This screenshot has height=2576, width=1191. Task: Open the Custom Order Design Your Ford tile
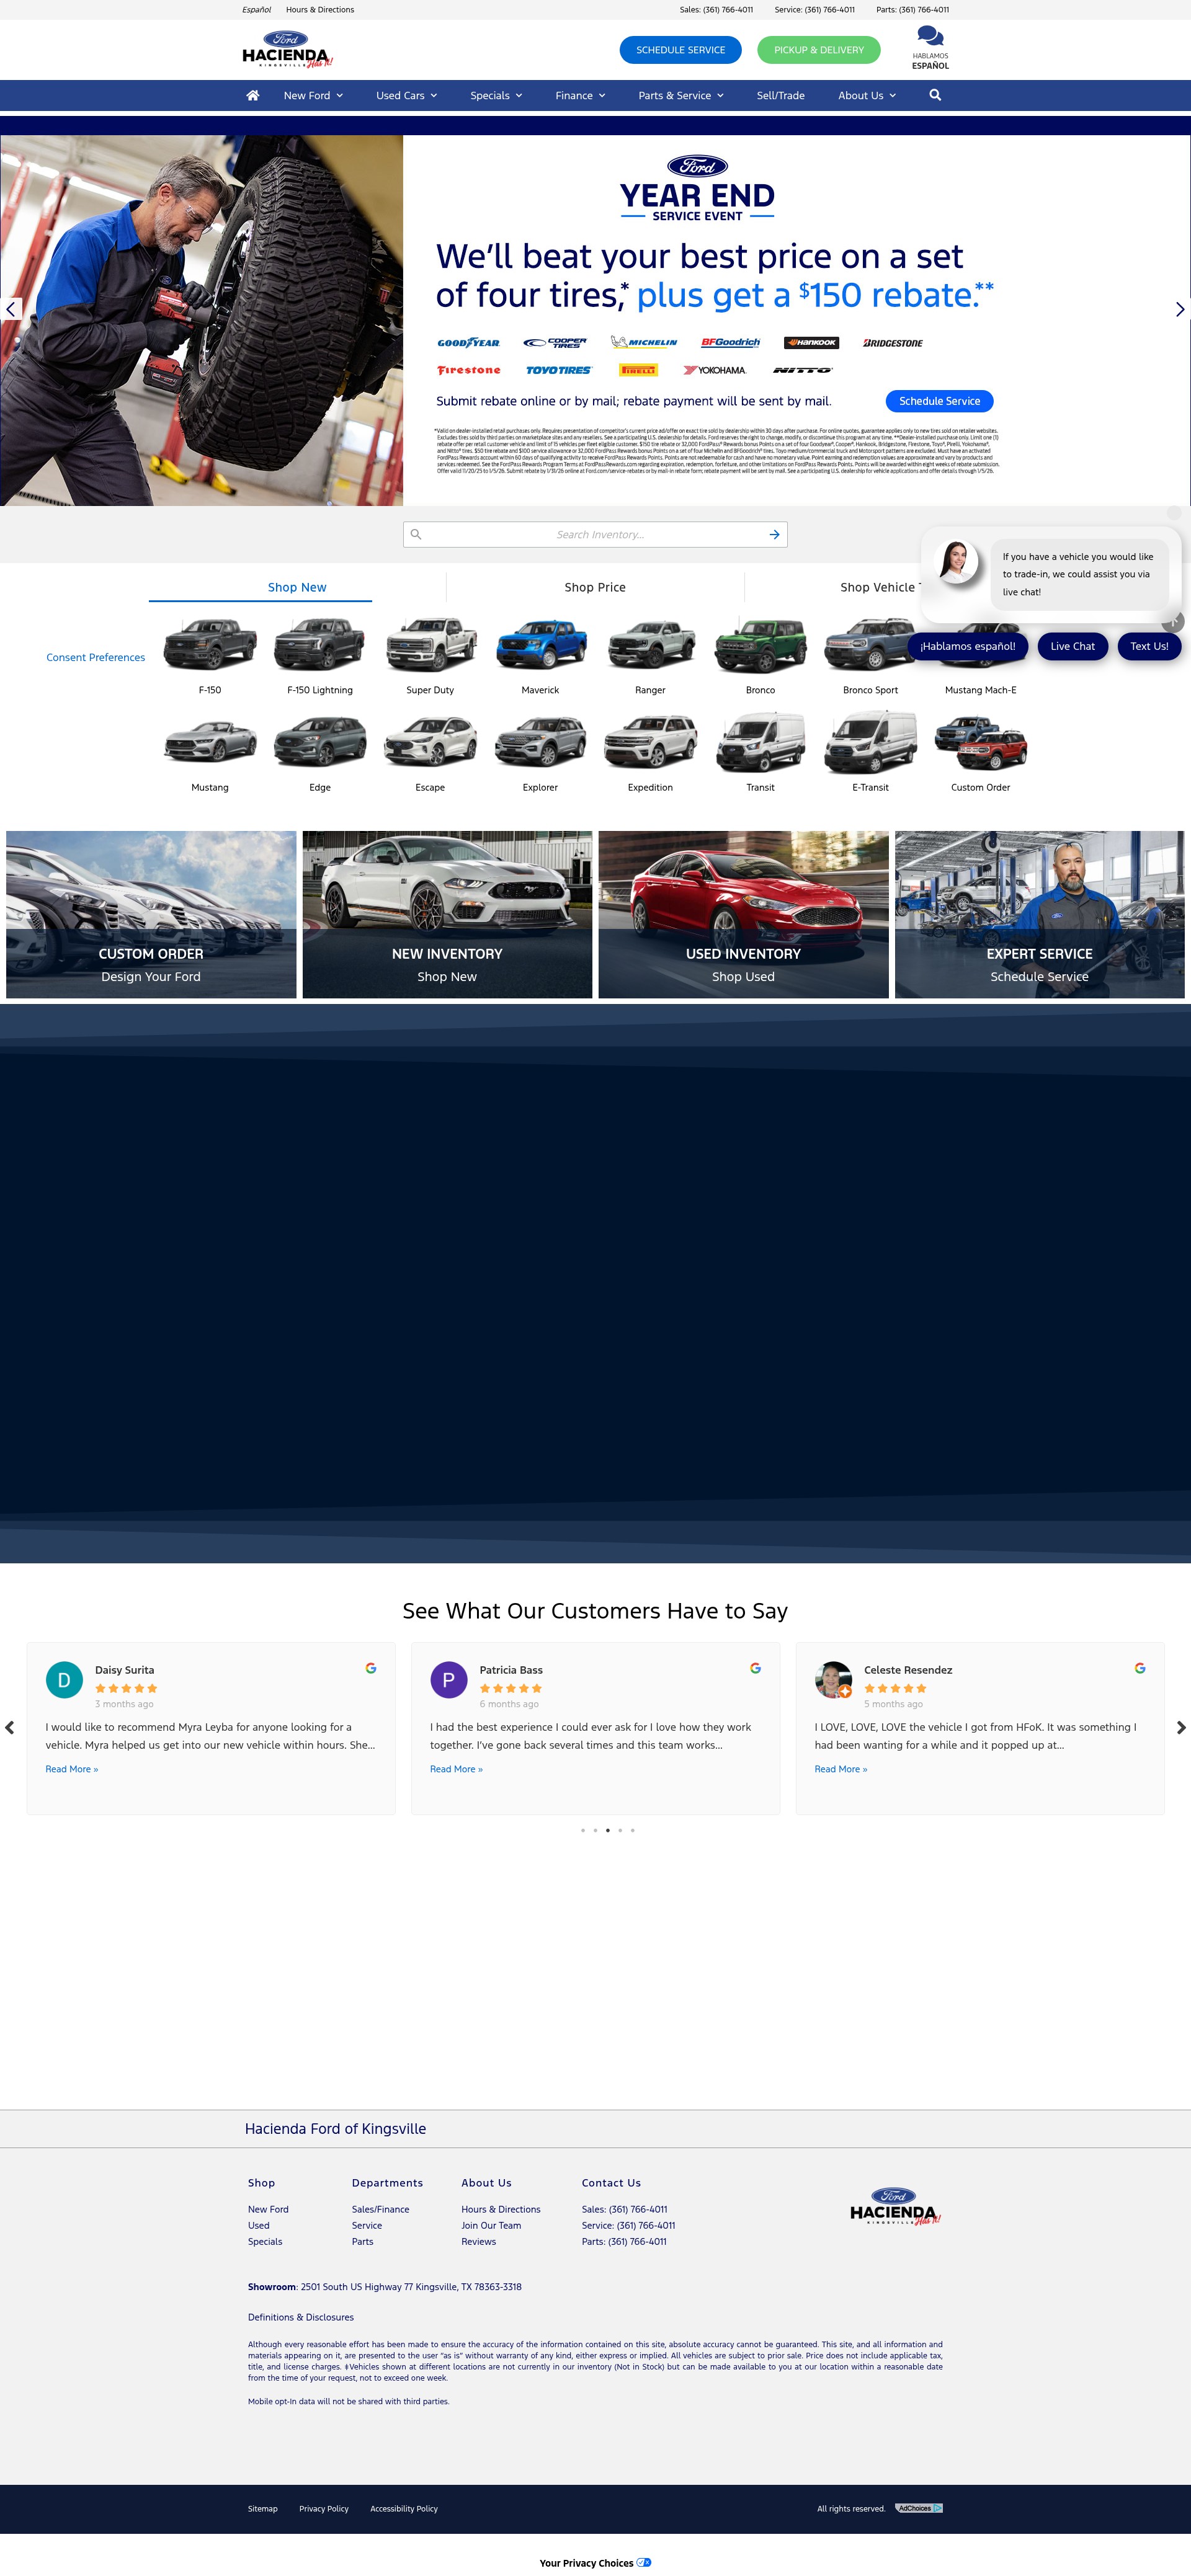[x=151, y=914]
